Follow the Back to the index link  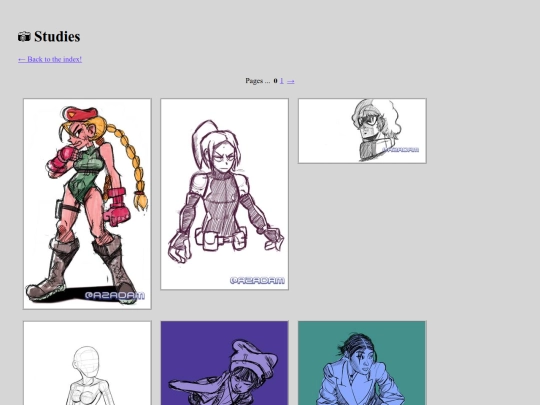[50, 59]
